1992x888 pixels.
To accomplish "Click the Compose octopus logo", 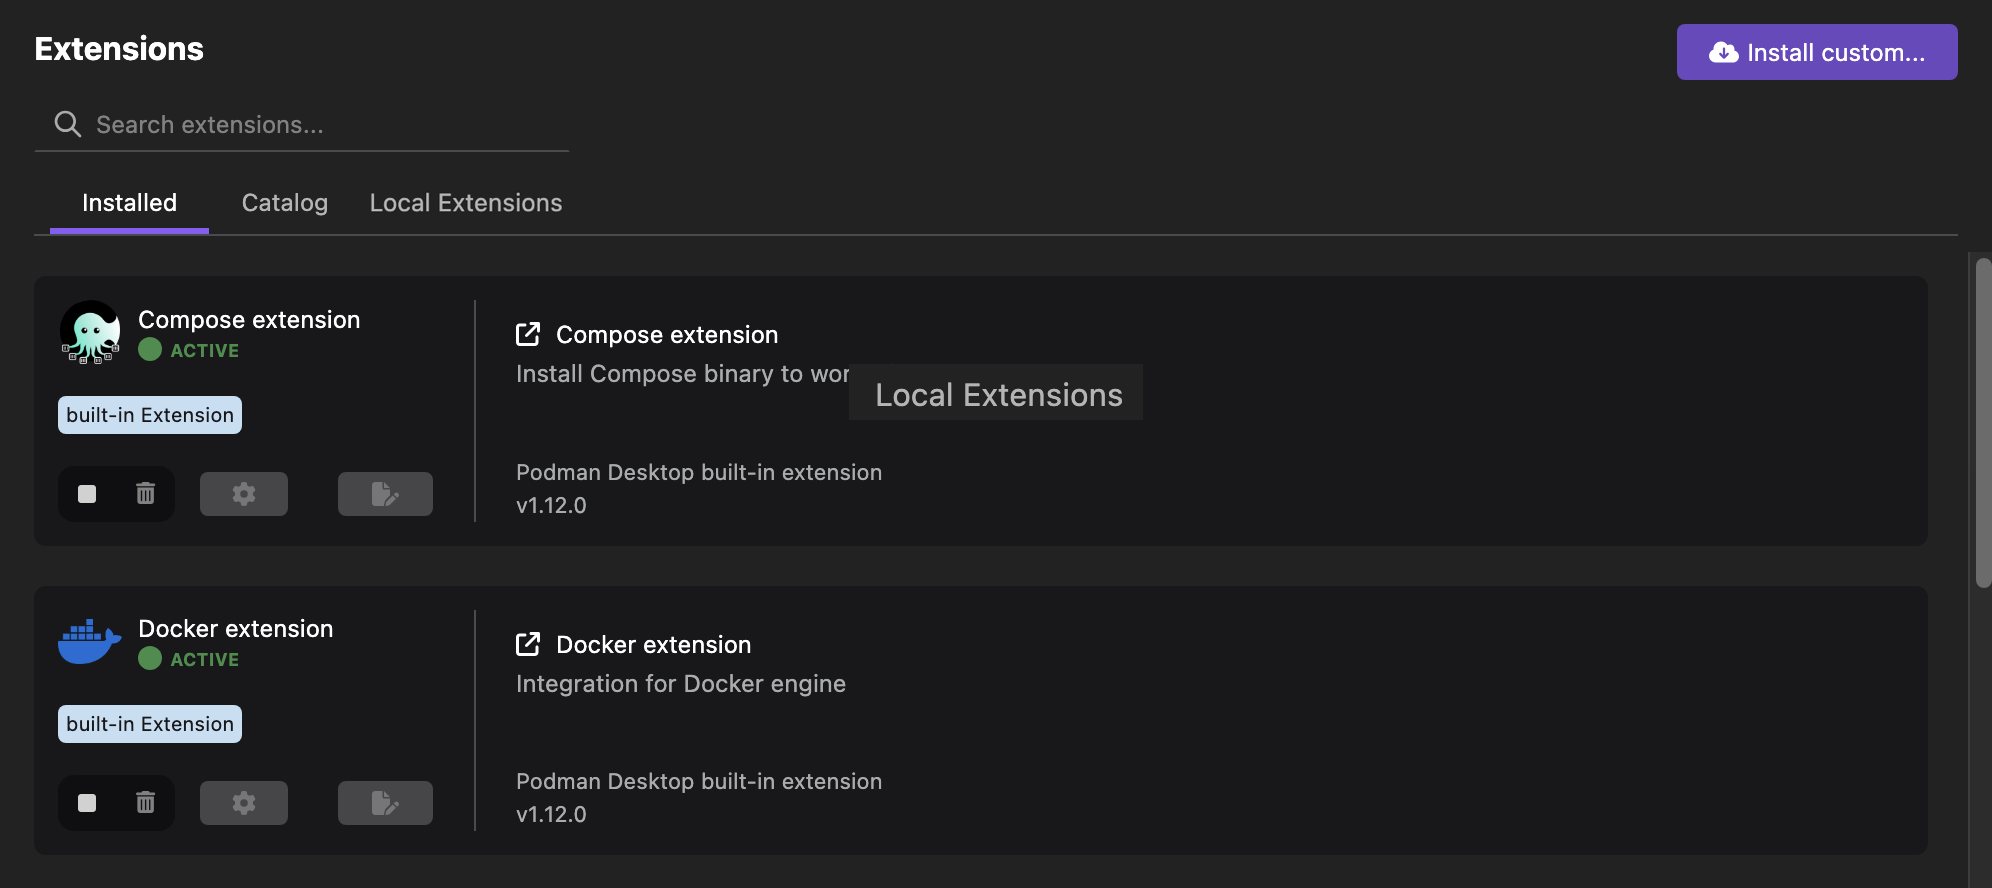I will click(x=90, y=333).
